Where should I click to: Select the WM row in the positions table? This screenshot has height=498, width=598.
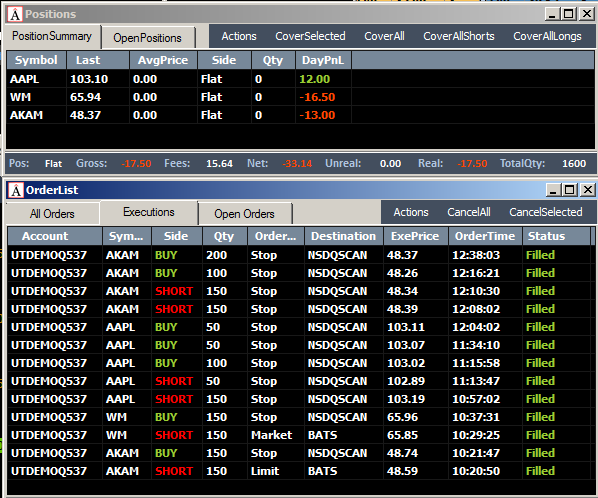(x=300, y=97)
